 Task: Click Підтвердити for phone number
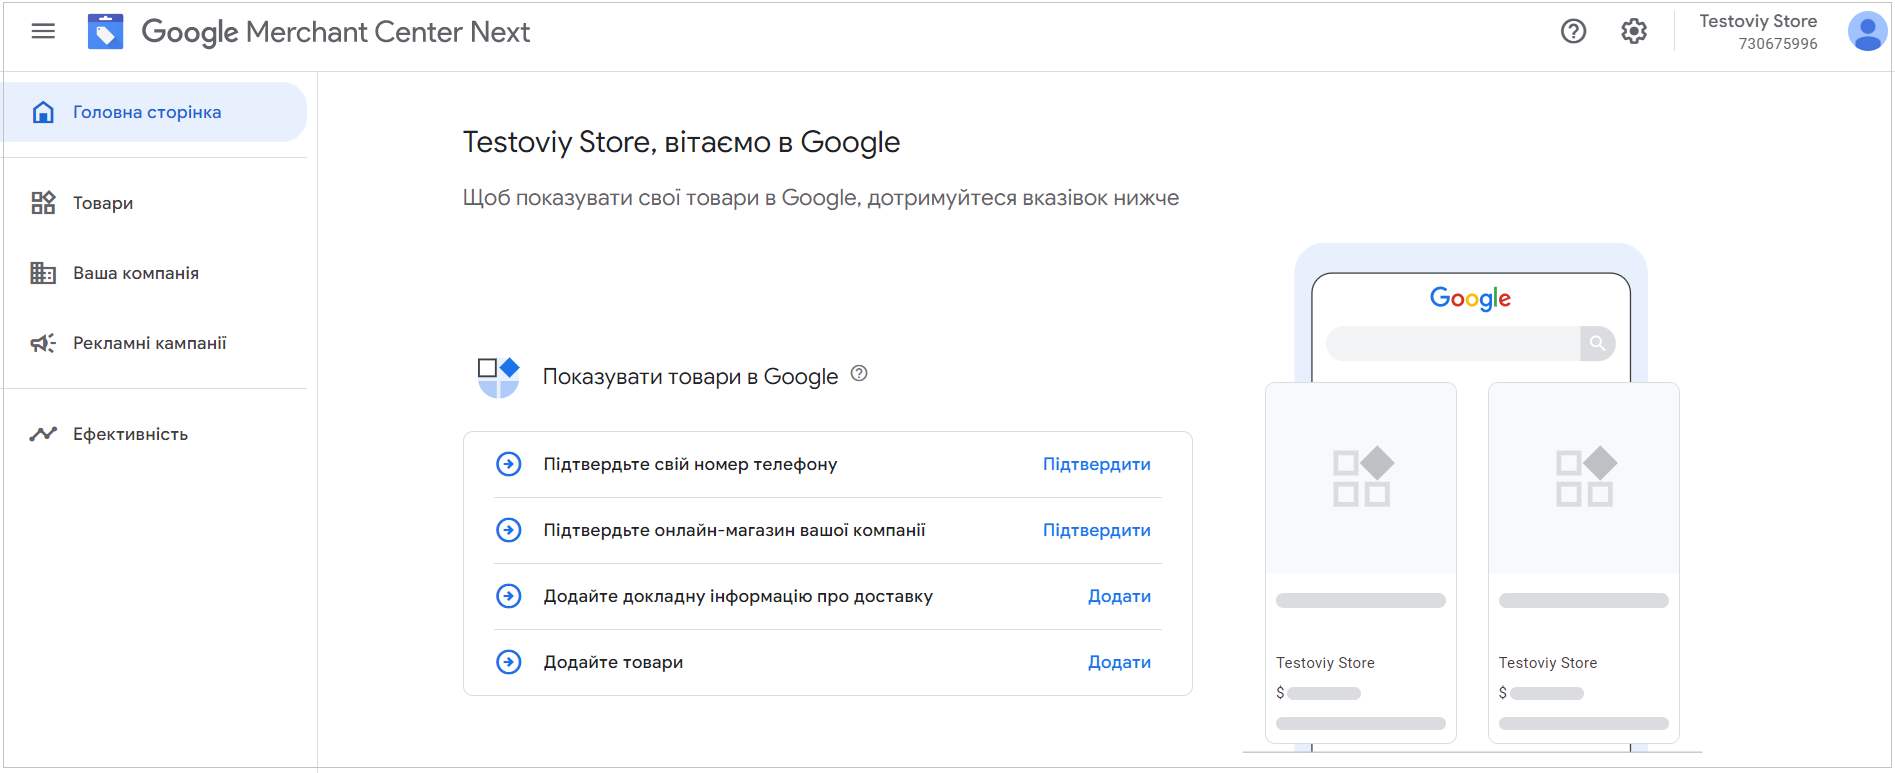[1096, 464]
